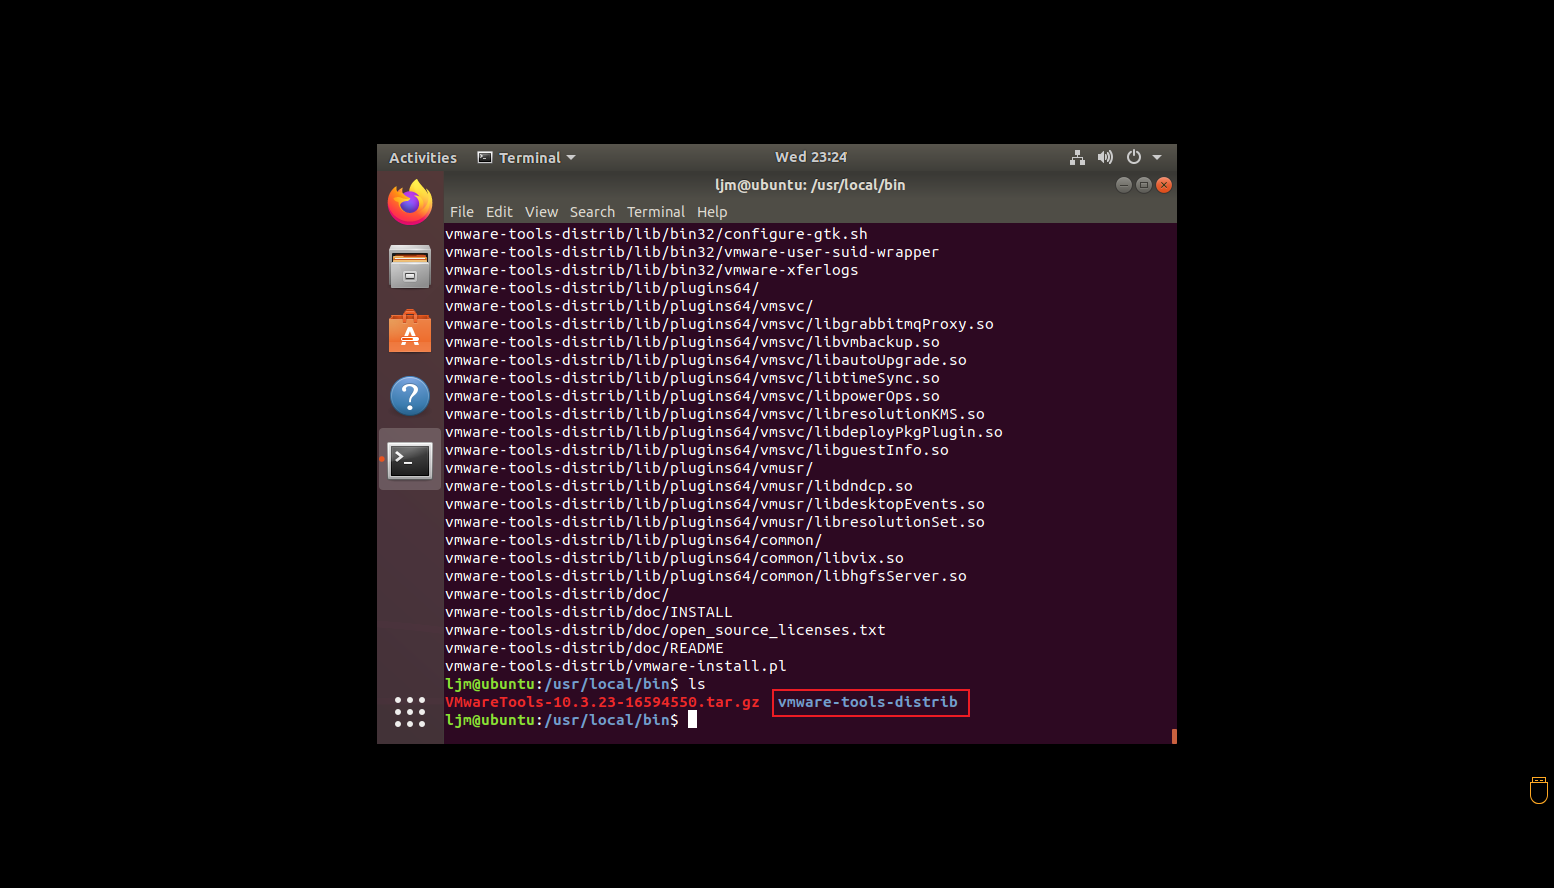Click the prompt line with ls command
This screenshot has height=888, width=1554.
pyautogui.click(x=575, y=684)
